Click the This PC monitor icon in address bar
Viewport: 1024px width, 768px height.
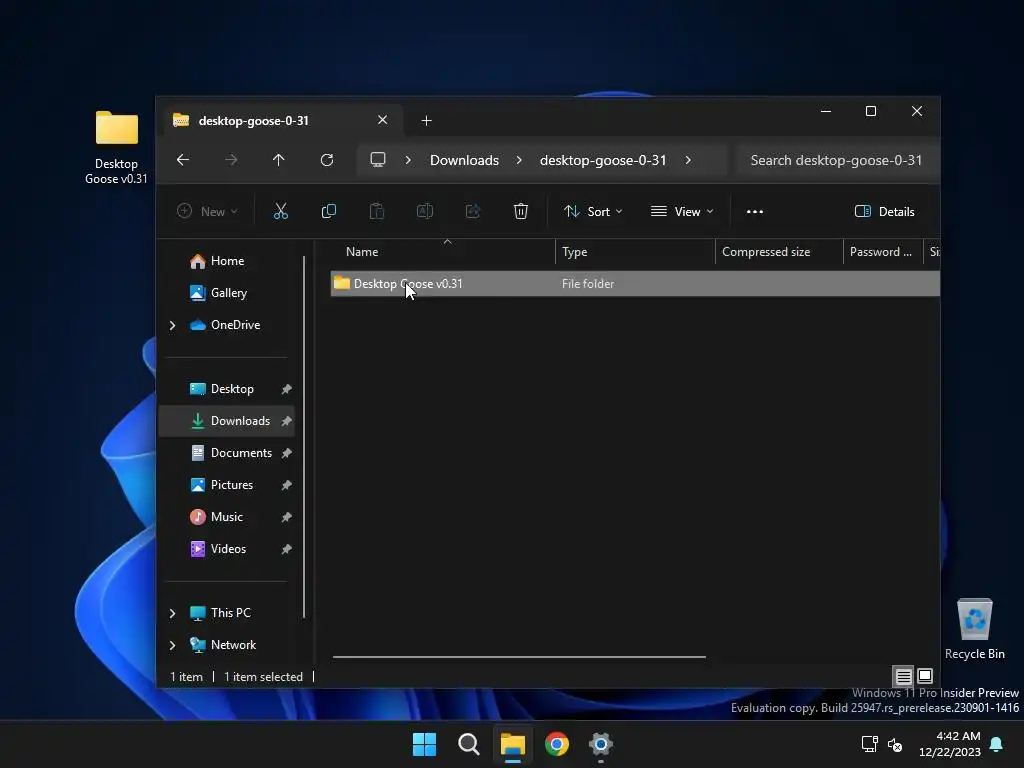click(378, 160)
